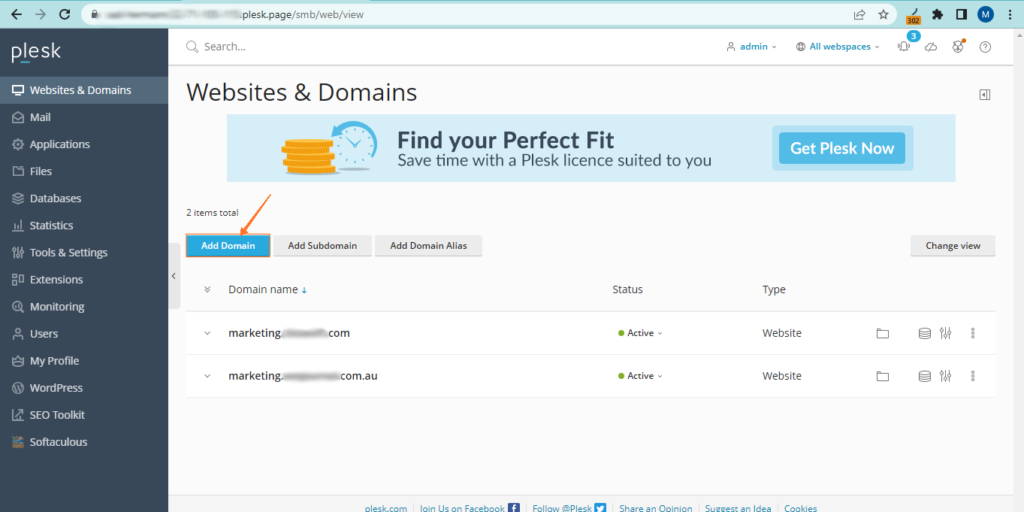Open browser extensions puzzle icon
Viewport: 1024px width, 512px height.
point(938,14)
